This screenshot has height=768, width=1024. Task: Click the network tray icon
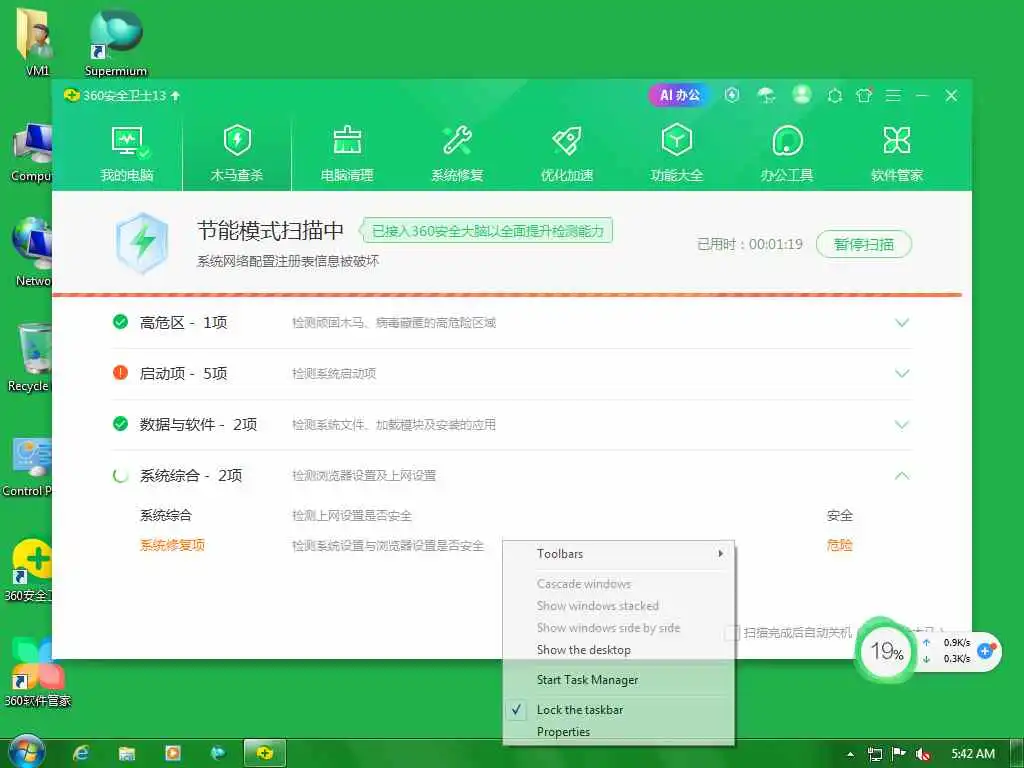(875, 754)
